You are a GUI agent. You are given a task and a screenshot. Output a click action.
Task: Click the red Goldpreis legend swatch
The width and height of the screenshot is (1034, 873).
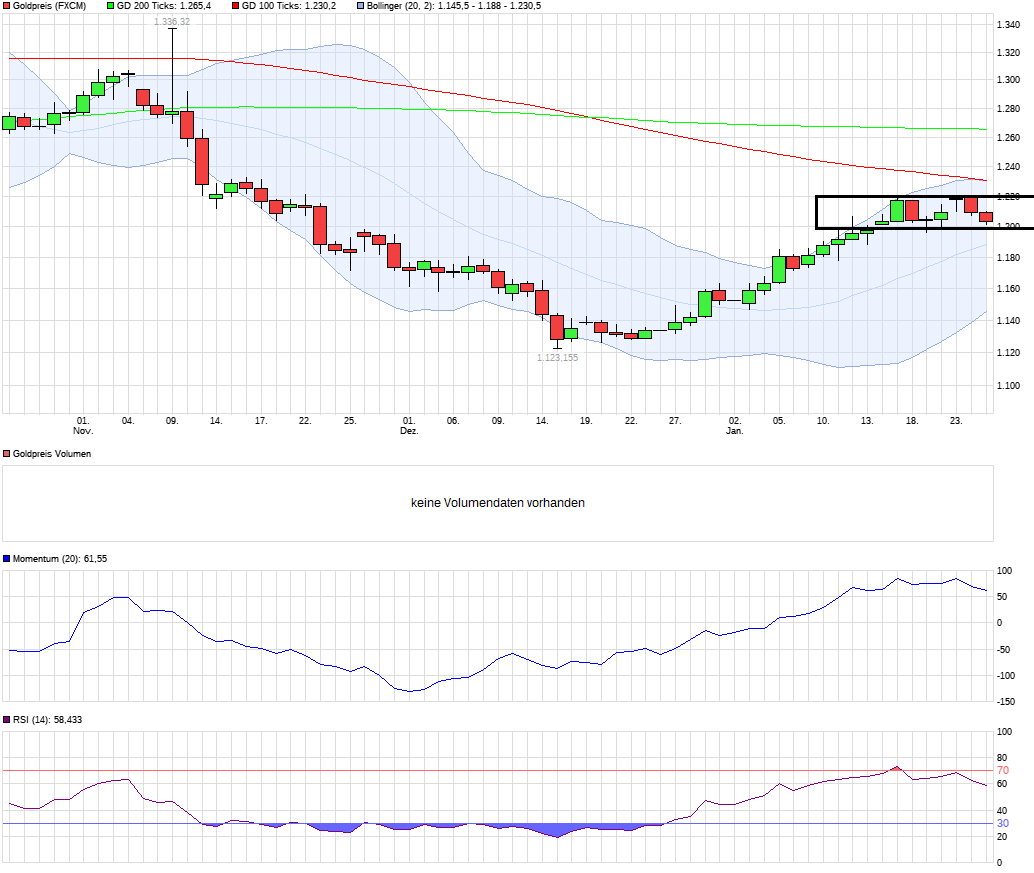click(x=7, y=6)
